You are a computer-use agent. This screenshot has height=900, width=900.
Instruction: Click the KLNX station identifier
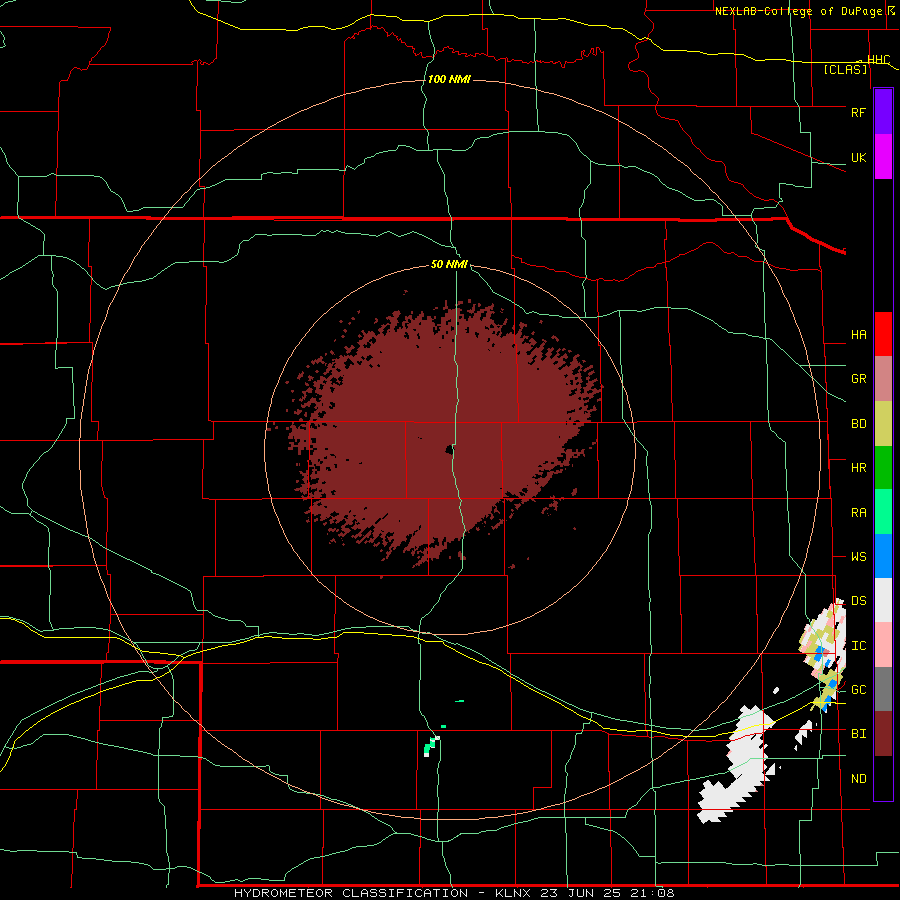point(514,893)
